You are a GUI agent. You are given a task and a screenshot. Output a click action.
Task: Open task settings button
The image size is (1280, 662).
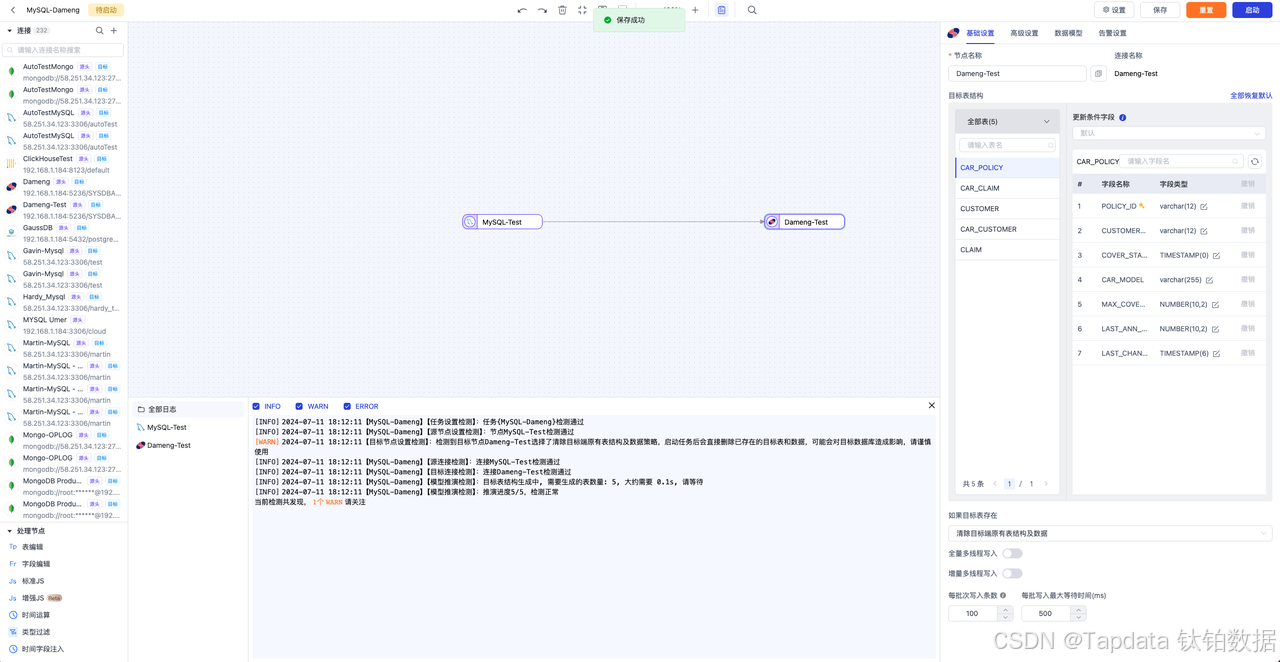click(1114, 10)
